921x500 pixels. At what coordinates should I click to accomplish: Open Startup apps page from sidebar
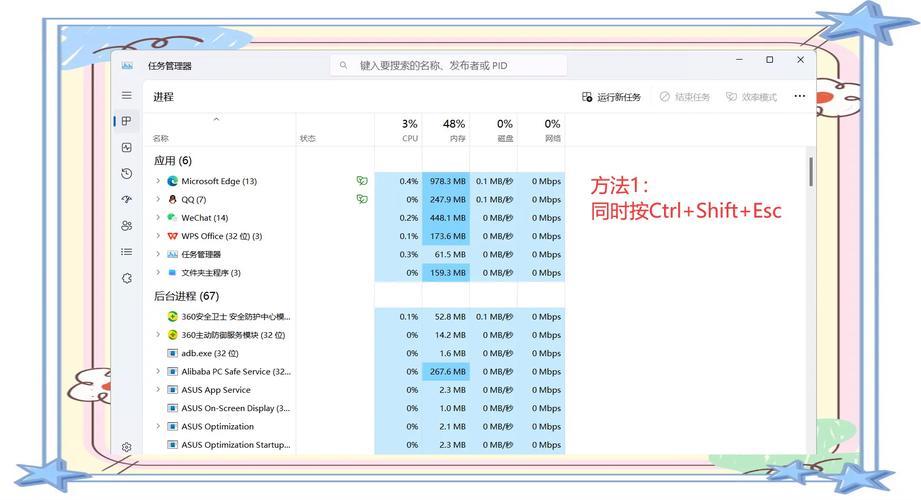(127, 200)
